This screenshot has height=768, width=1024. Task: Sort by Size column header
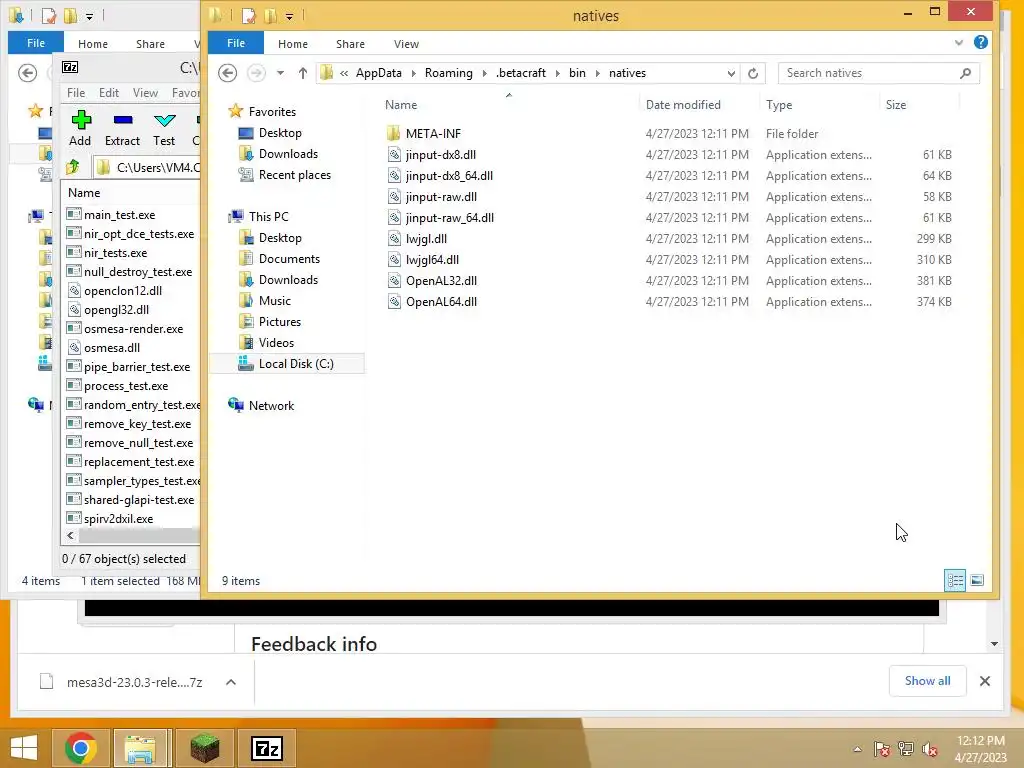(895, 104)
